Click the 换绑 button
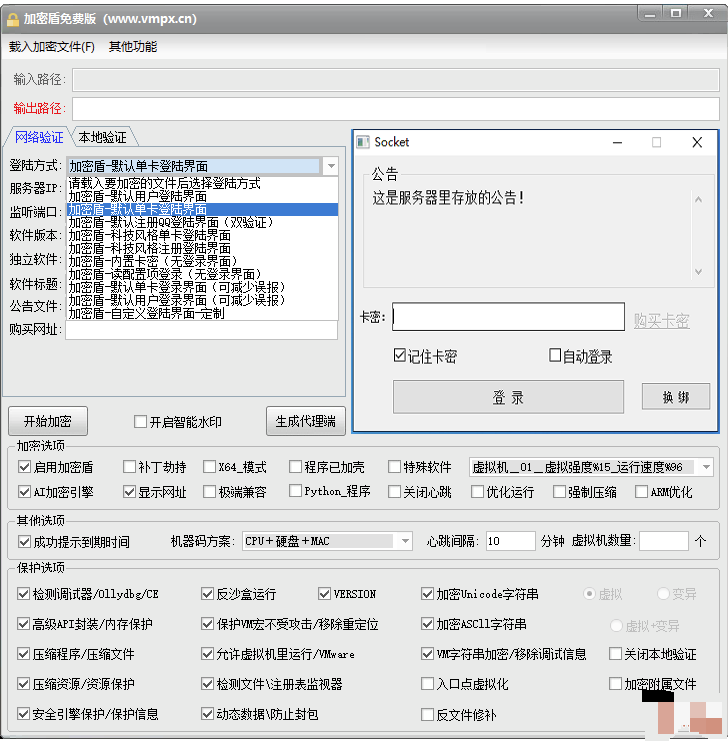This screenshot has width=728, height=752. [x=675, y=397]
